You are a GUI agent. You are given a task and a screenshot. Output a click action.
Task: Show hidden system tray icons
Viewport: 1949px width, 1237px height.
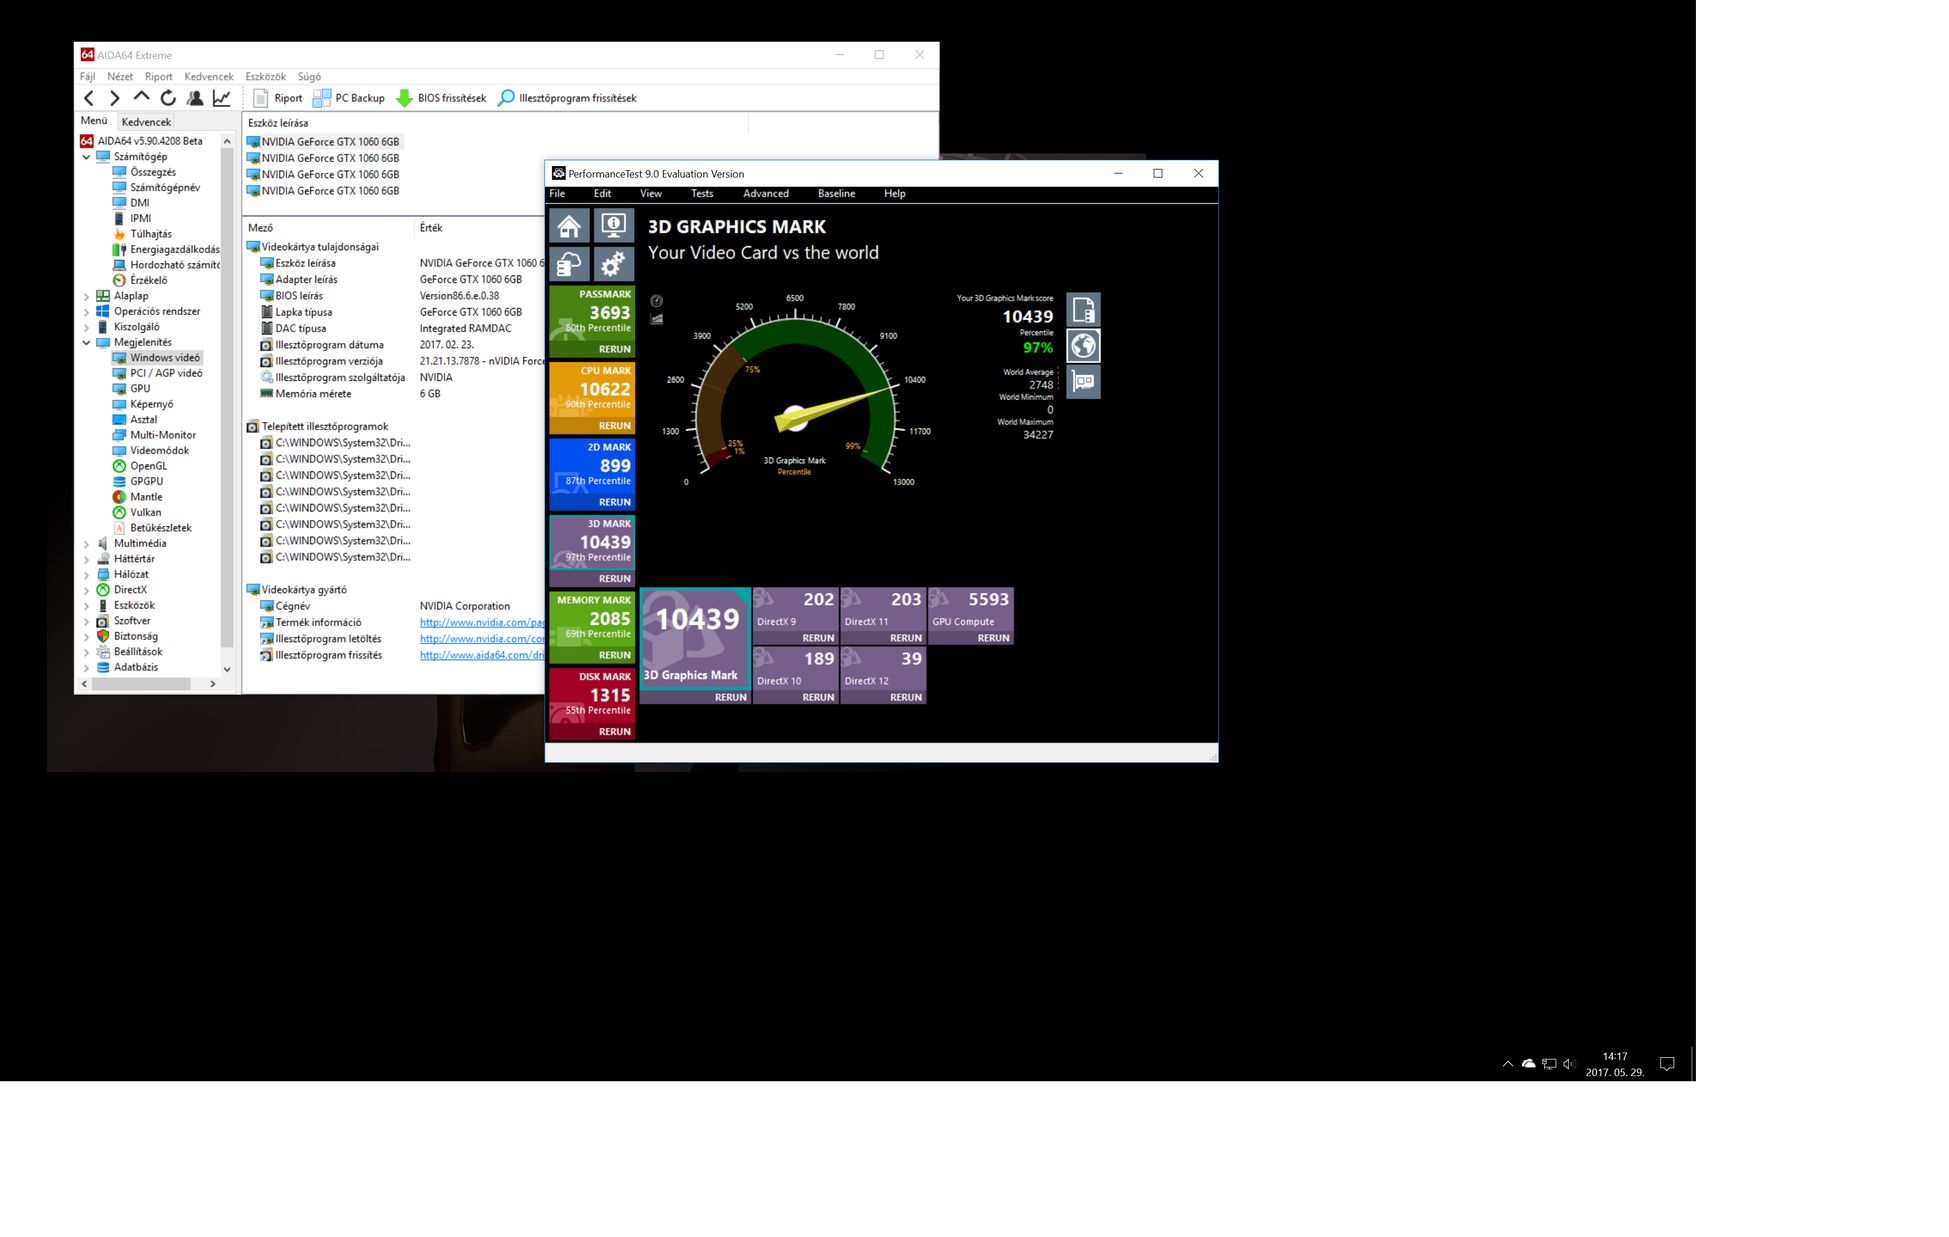click(1508, 1064)
